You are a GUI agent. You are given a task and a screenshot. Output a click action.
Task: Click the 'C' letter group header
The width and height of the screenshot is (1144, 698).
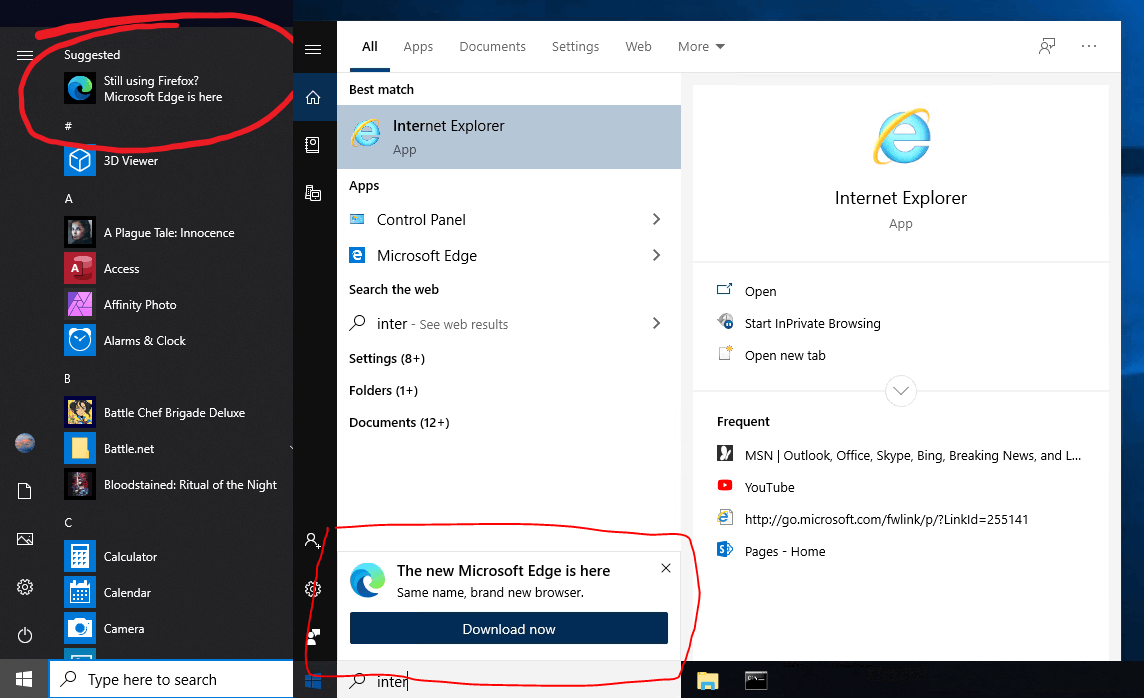click(68, 522)
